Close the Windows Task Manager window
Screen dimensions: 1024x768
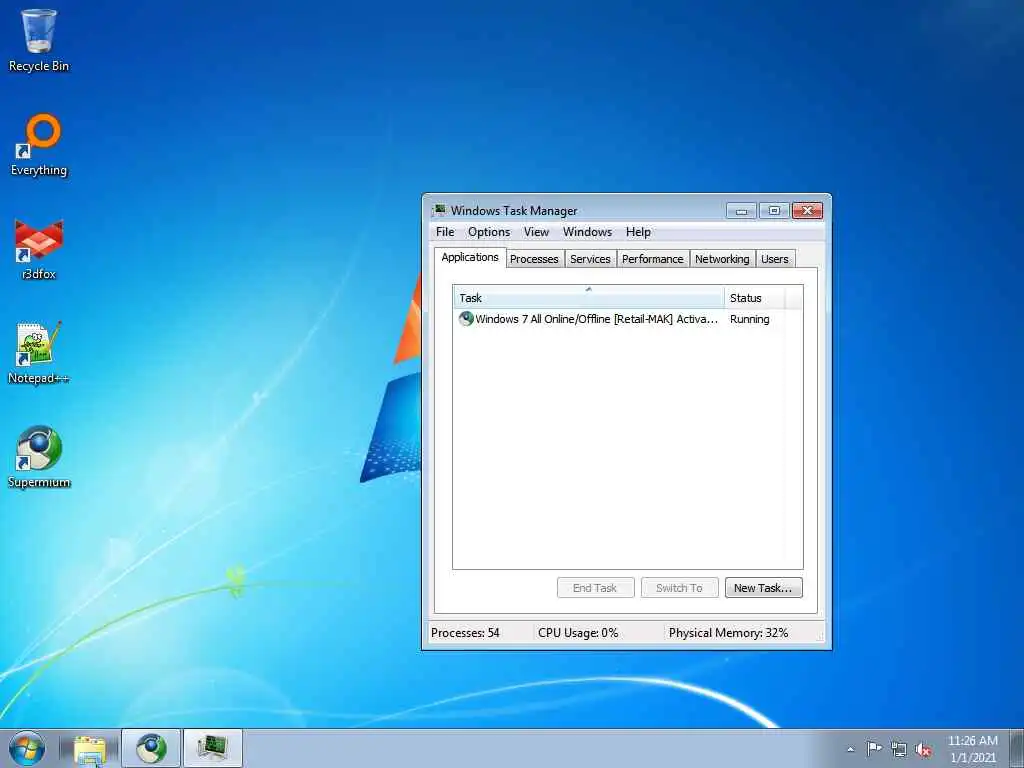point(807,210)
